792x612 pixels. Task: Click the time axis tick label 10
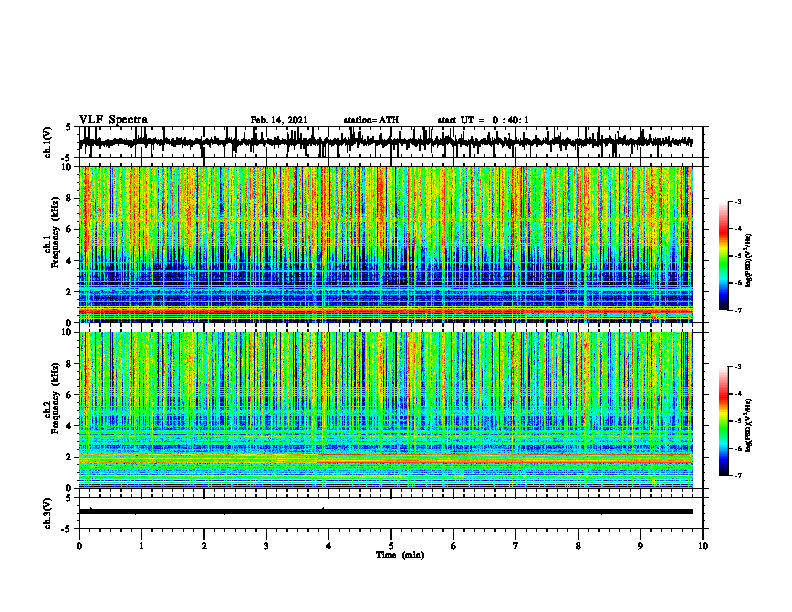pyautogui.click(x=703, y=546)
